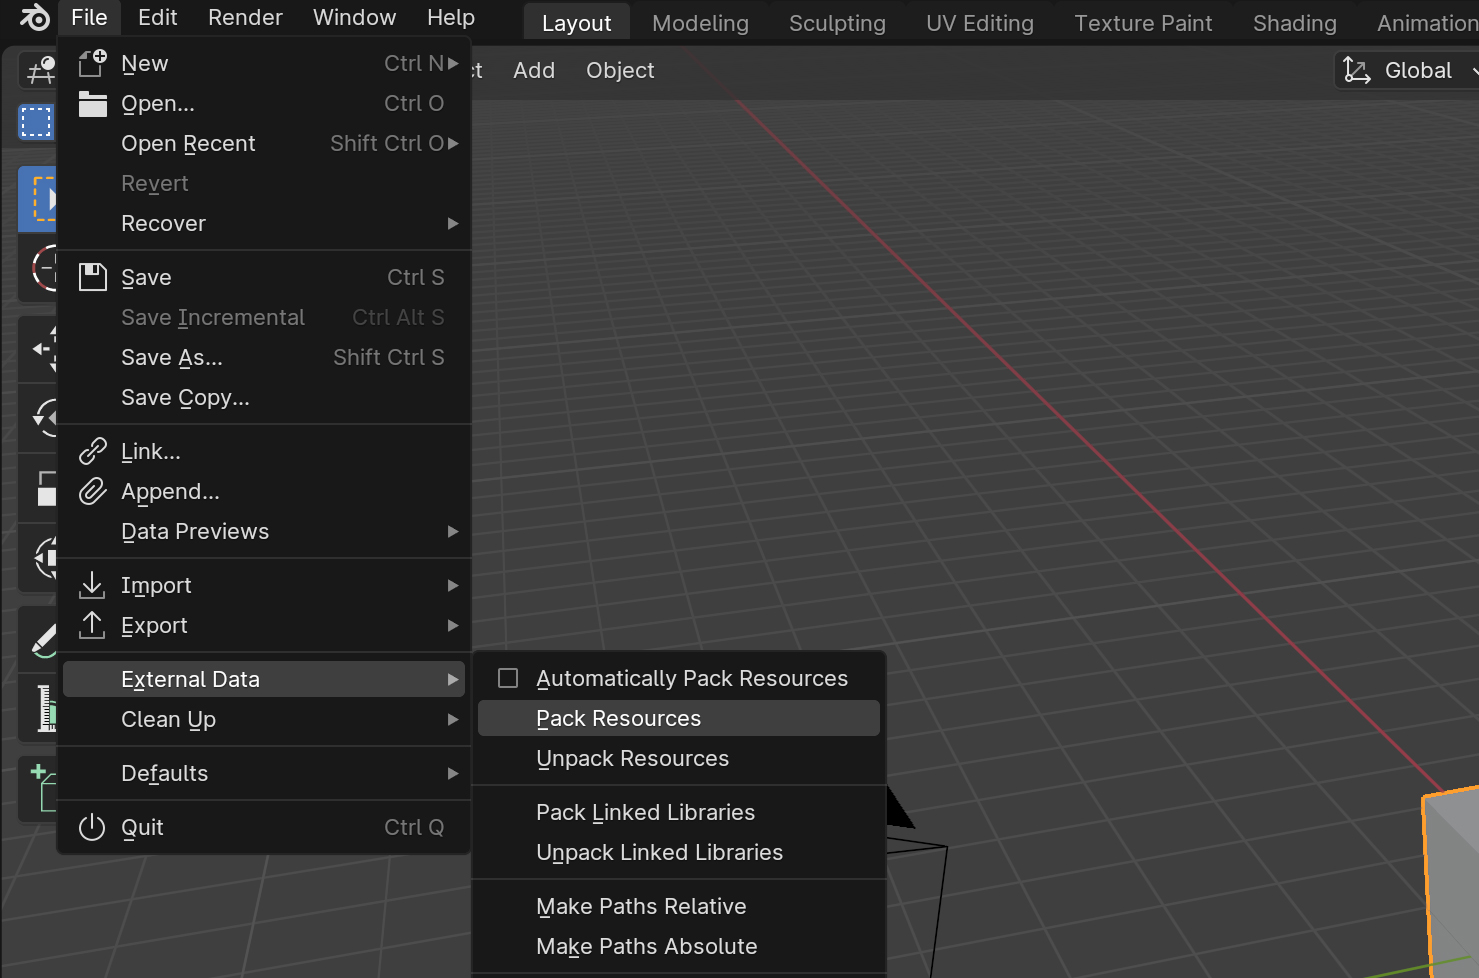Click the External Data menu item

[x=264, y=679]
